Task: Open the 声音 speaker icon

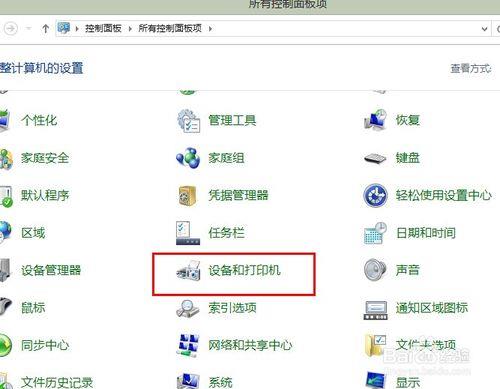Action: 375,270
